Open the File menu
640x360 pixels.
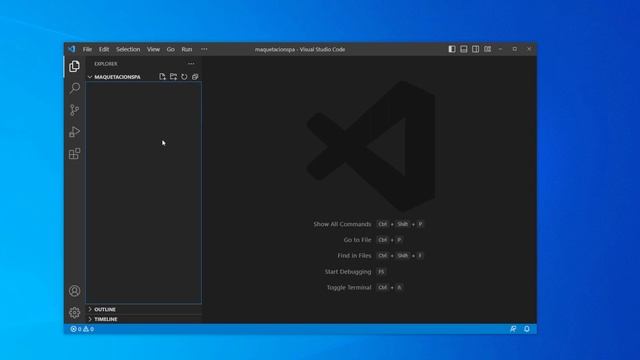click(x=87, y=49)
